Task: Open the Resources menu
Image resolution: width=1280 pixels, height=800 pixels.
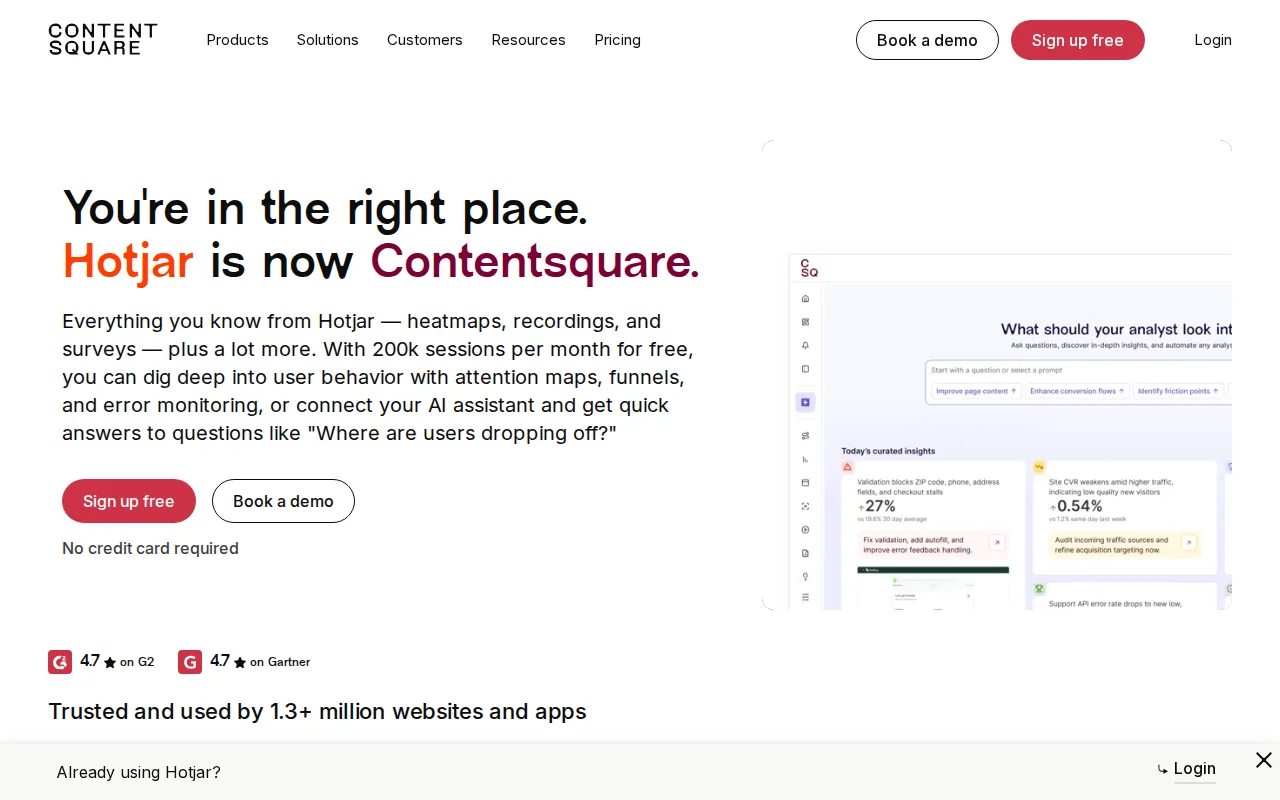Action: [528, 40]
